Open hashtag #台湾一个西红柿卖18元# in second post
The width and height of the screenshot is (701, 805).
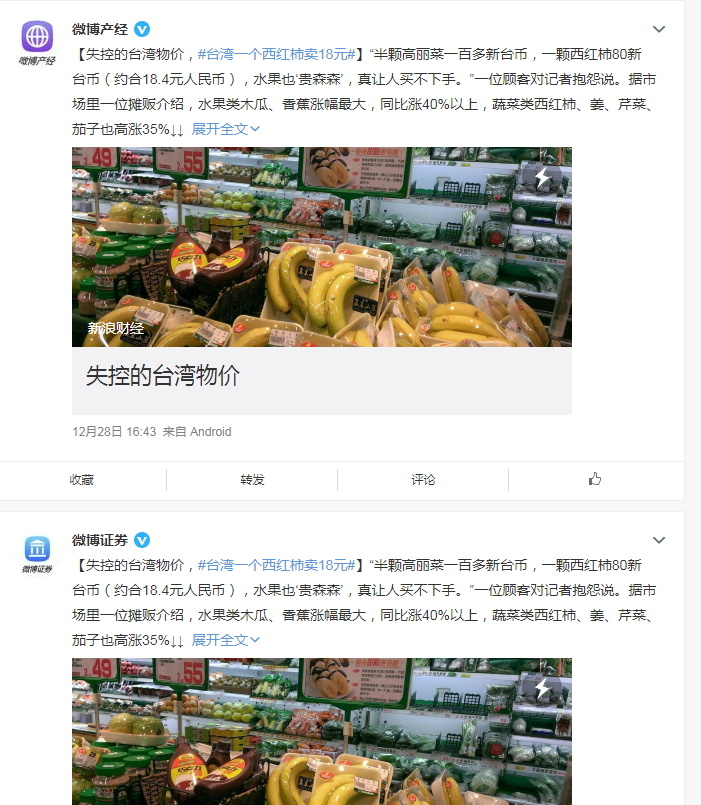[x=276, y=565]
